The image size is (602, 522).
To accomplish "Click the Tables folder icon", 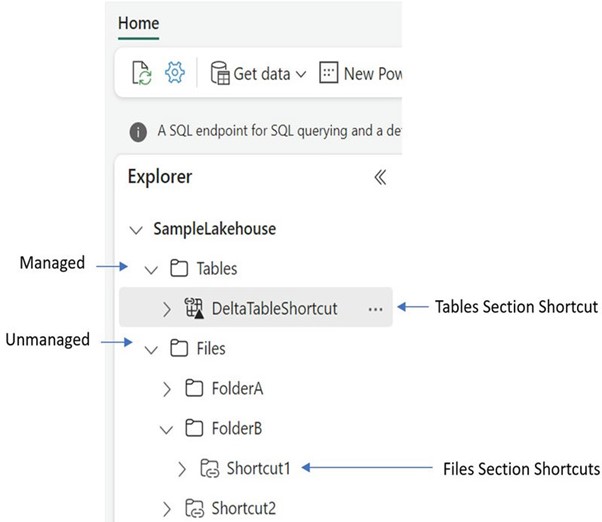I will (179, 268).
